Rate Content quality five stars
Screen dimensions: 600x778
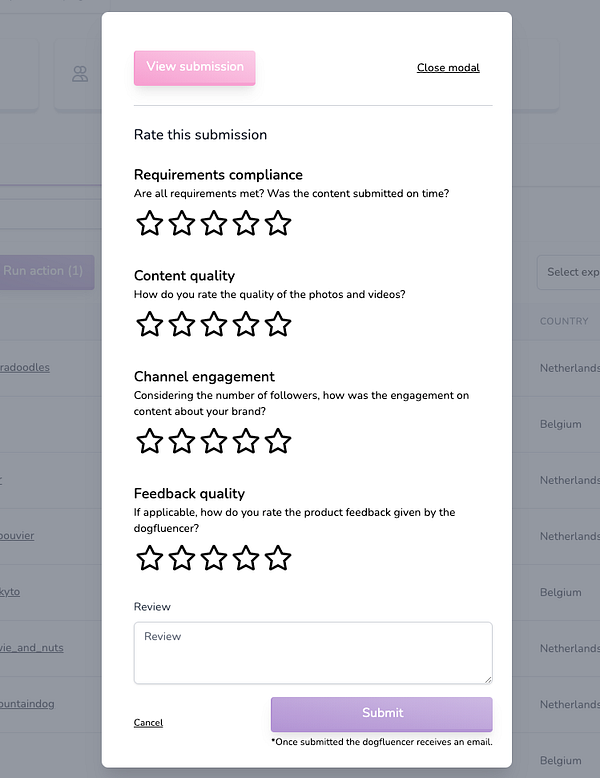(x=278, y=324)
